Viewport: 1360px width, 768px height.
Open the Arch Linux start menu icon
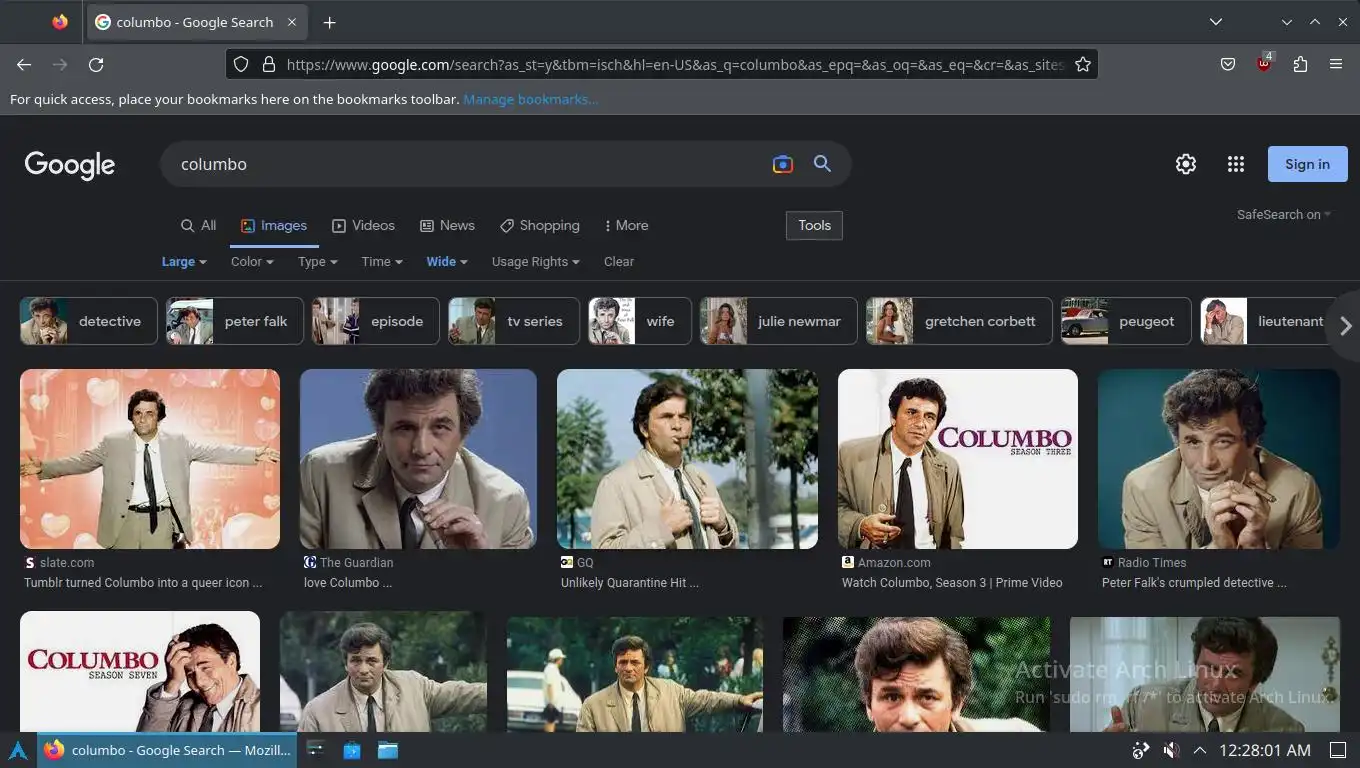pos(18,750)
